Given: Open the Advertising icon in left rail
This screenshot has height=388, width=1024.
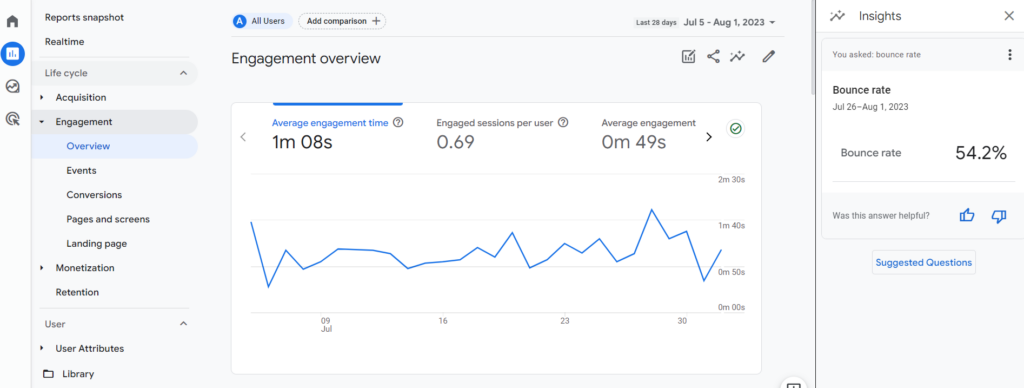Looking at the screenshot, I should pyautogui.click(x=12, y=118).
